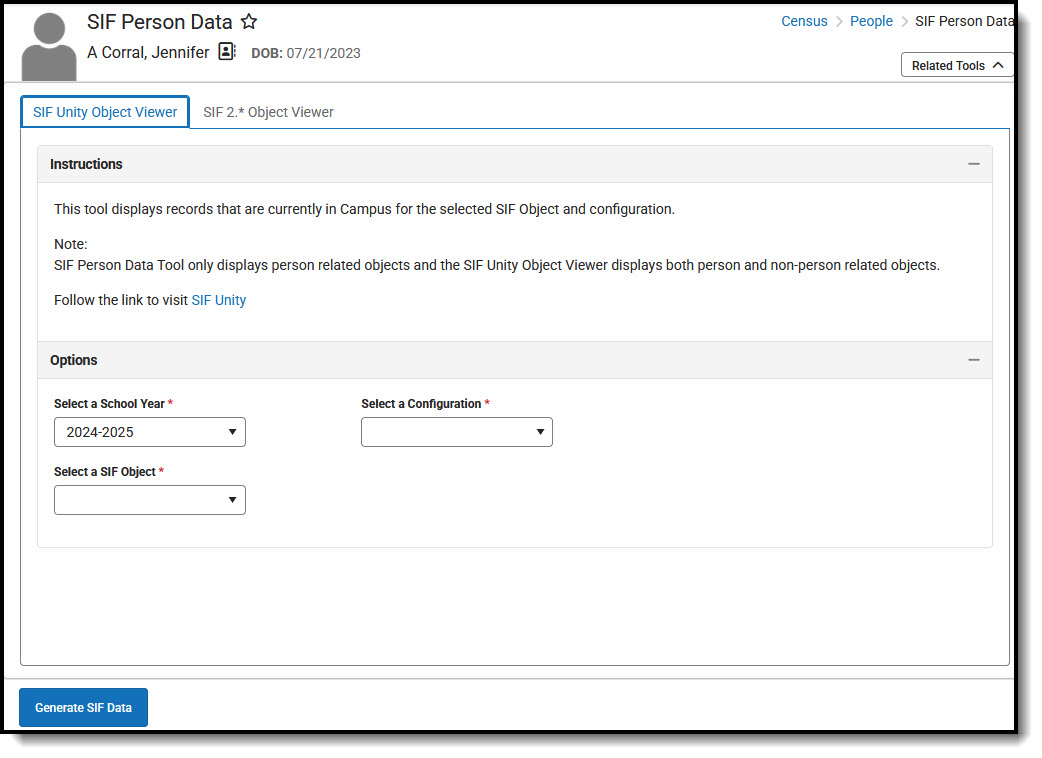Screen dimensions: 1042x758
Task: Switch to SIF 2.* Object Viewer tab
Action: [x=268, y=112]
